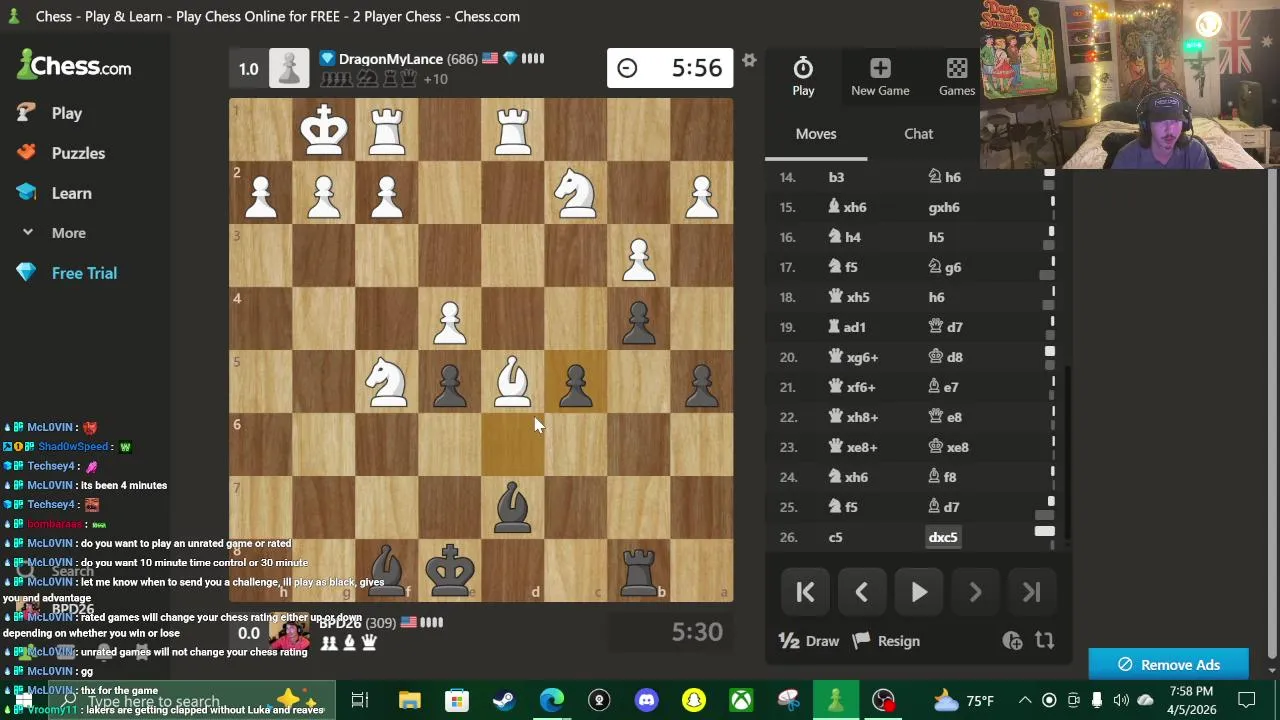Open Play in left sidebar
This screenshot has width=1280, height=720.
67,113
